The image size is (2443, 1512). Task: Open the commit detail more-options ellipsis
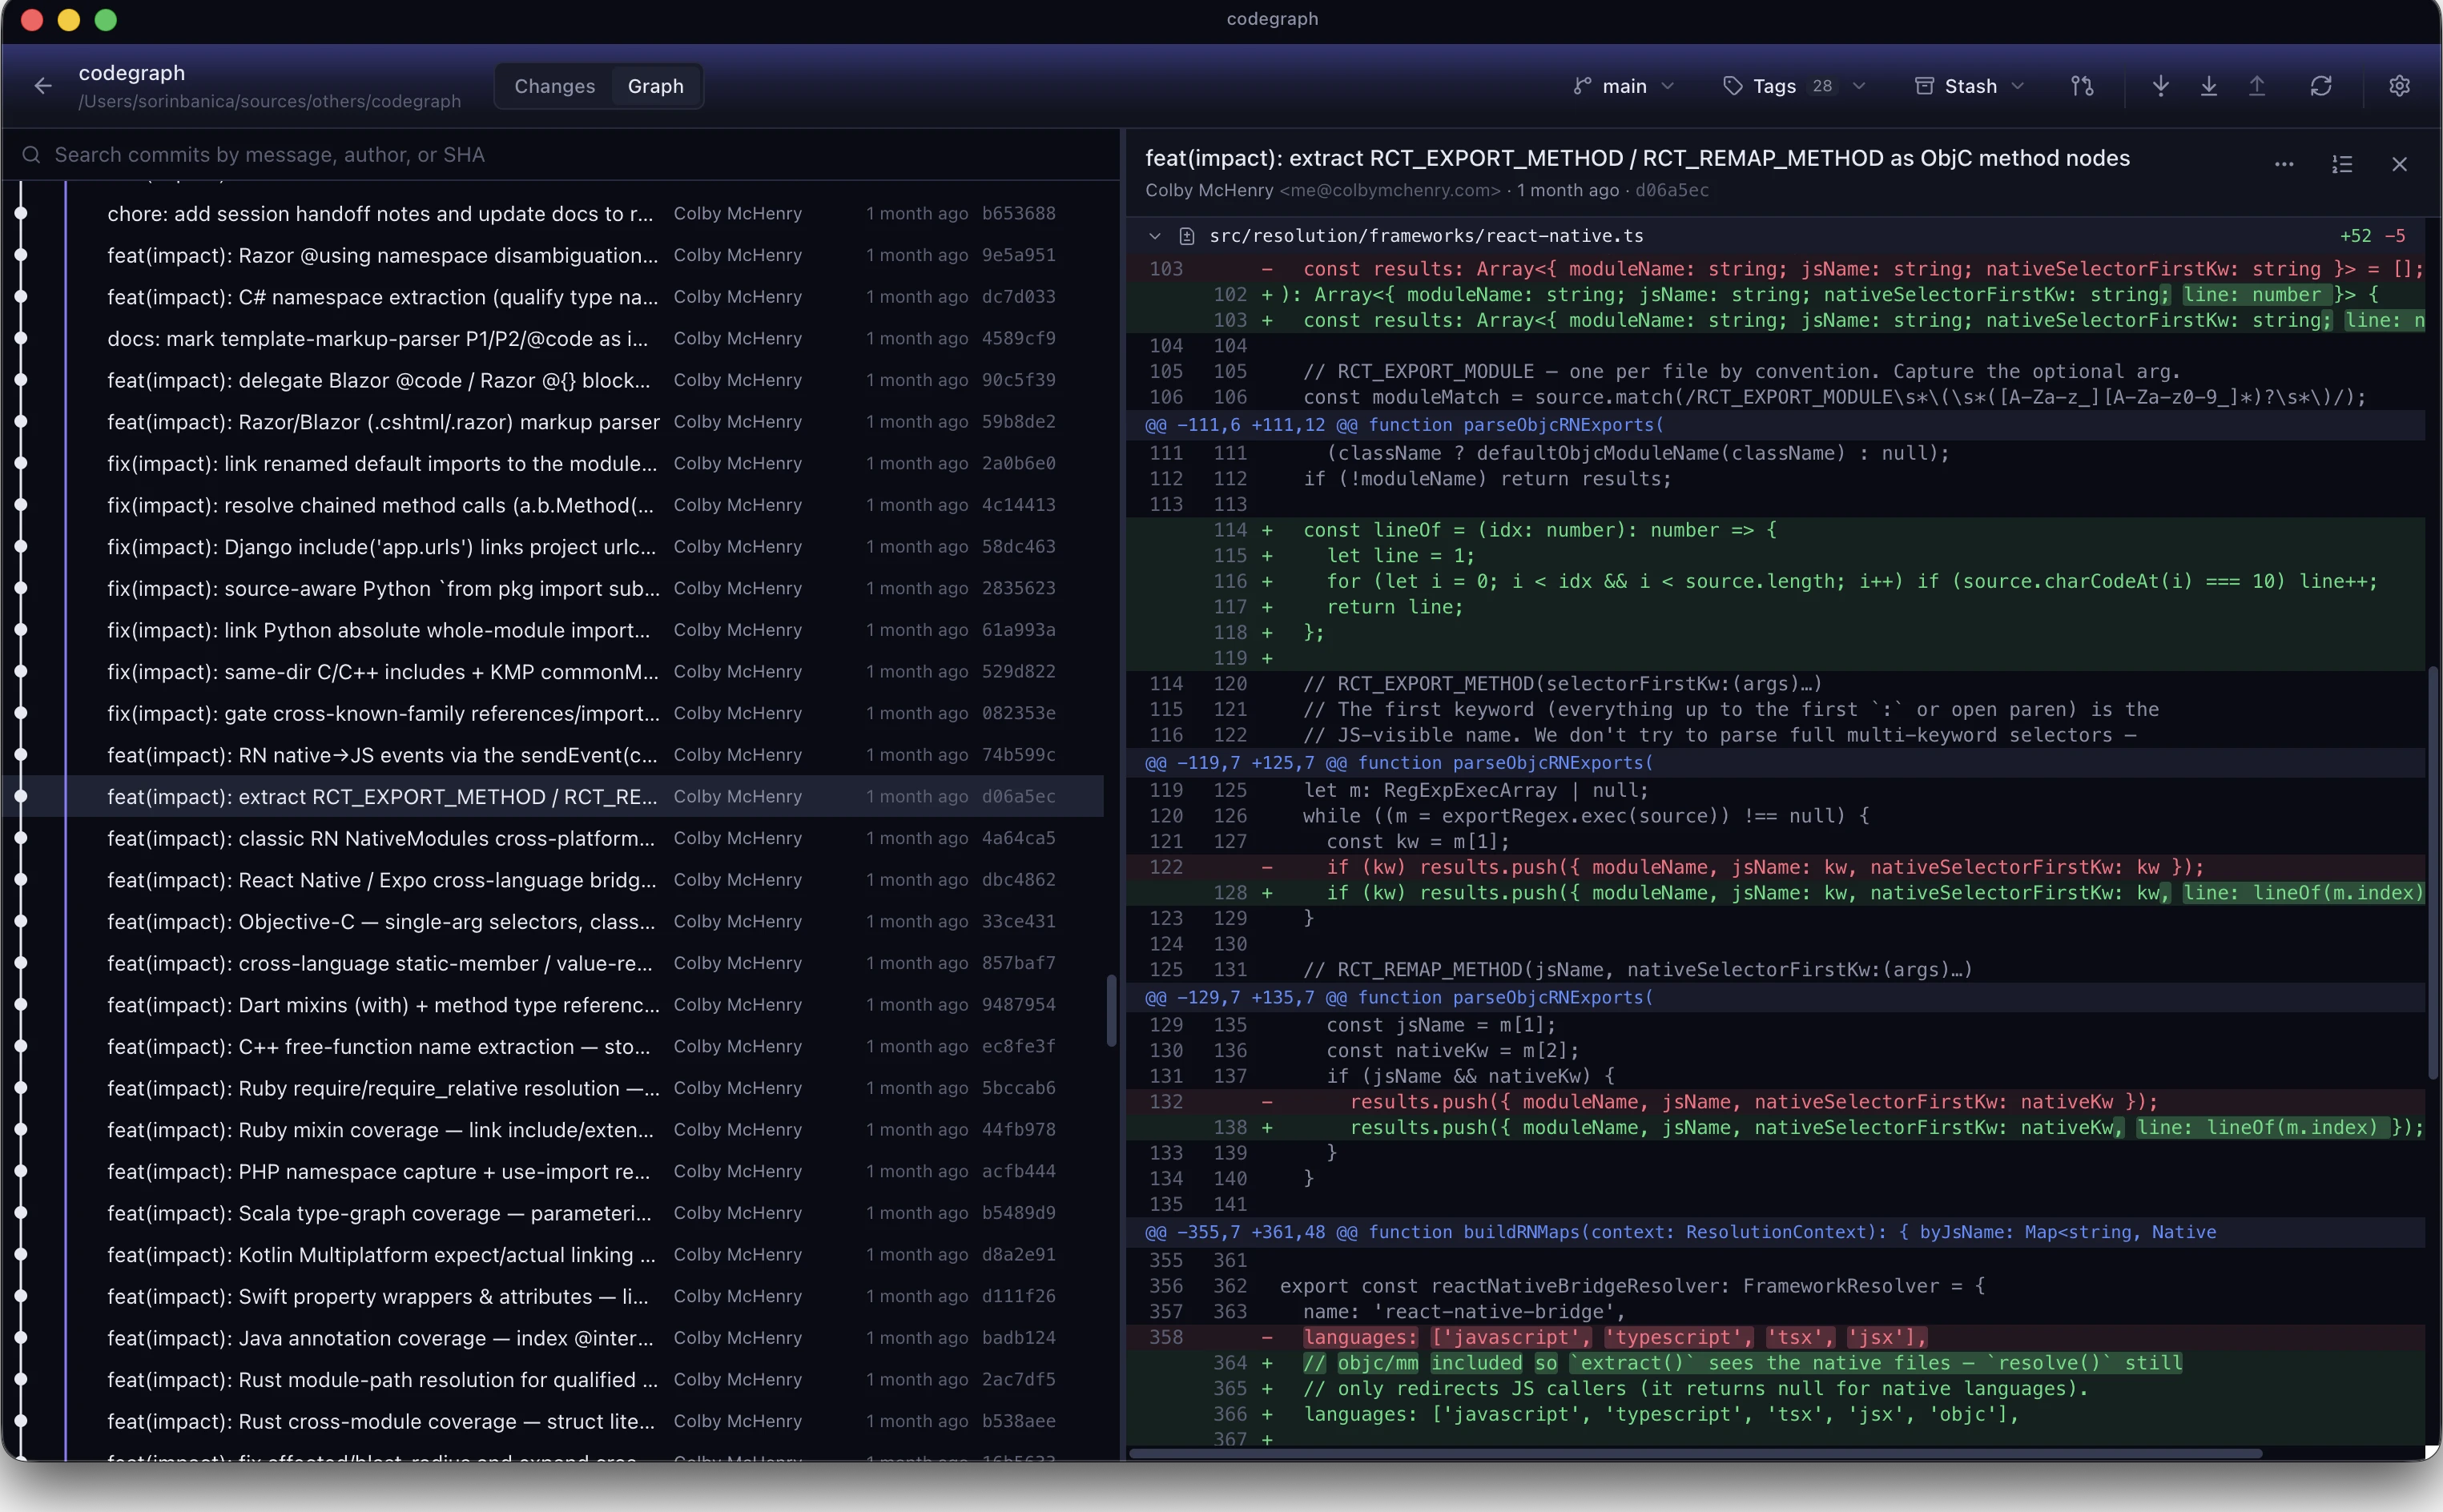point(2283,164)
